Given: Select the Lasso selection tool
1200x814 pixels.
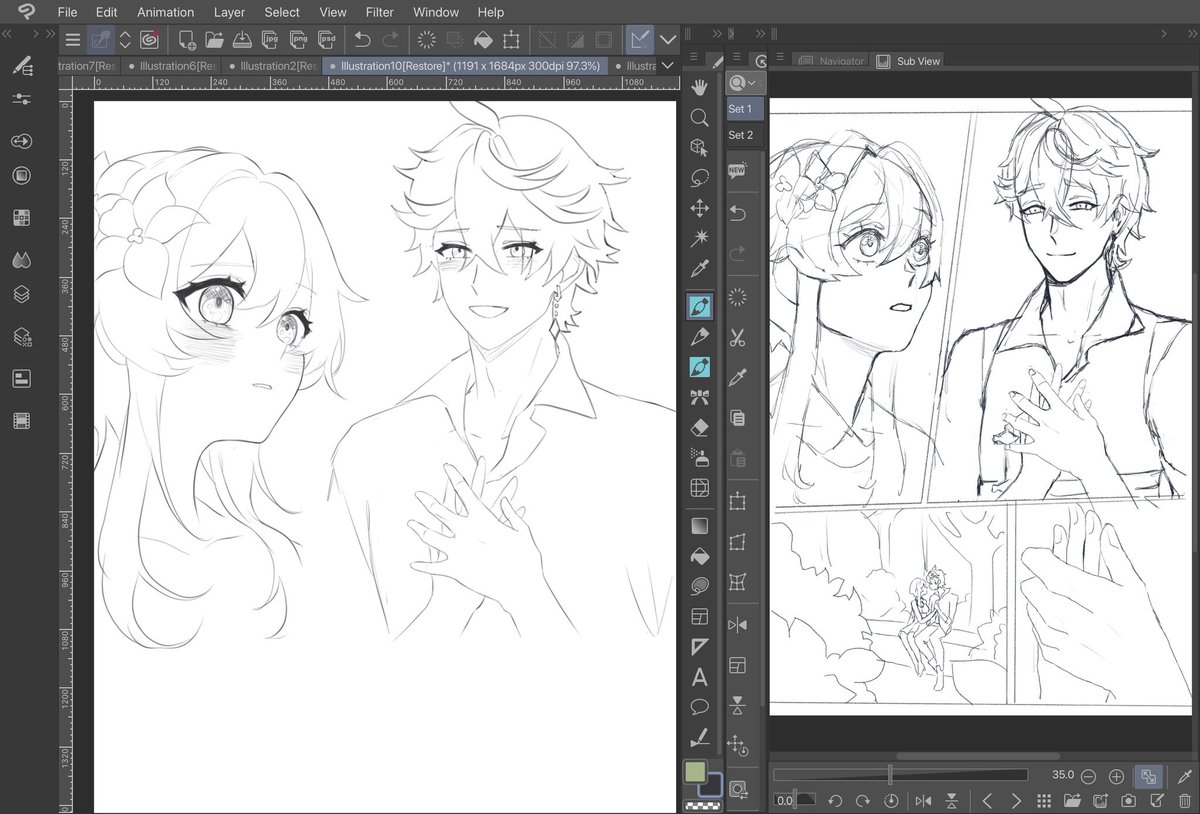Looking at the screenshot, I should 700,177.
